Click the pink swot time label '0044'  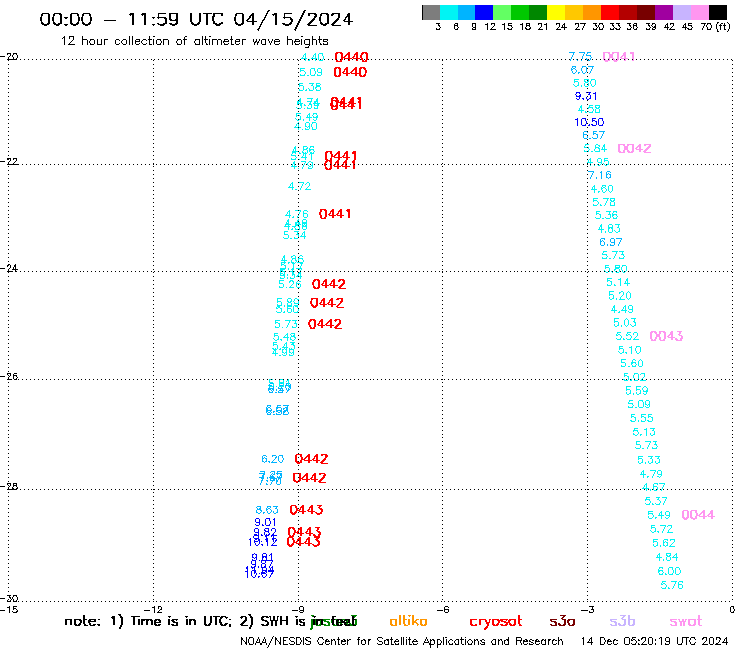(698, 515)
